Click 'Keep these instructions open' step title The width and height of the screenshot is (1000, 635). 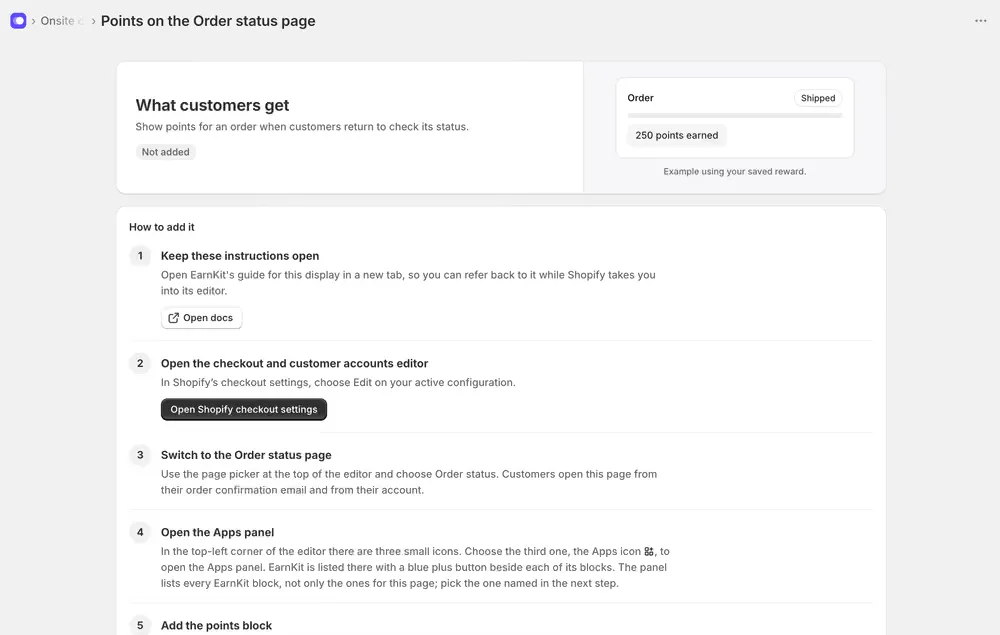pos(240,256)
